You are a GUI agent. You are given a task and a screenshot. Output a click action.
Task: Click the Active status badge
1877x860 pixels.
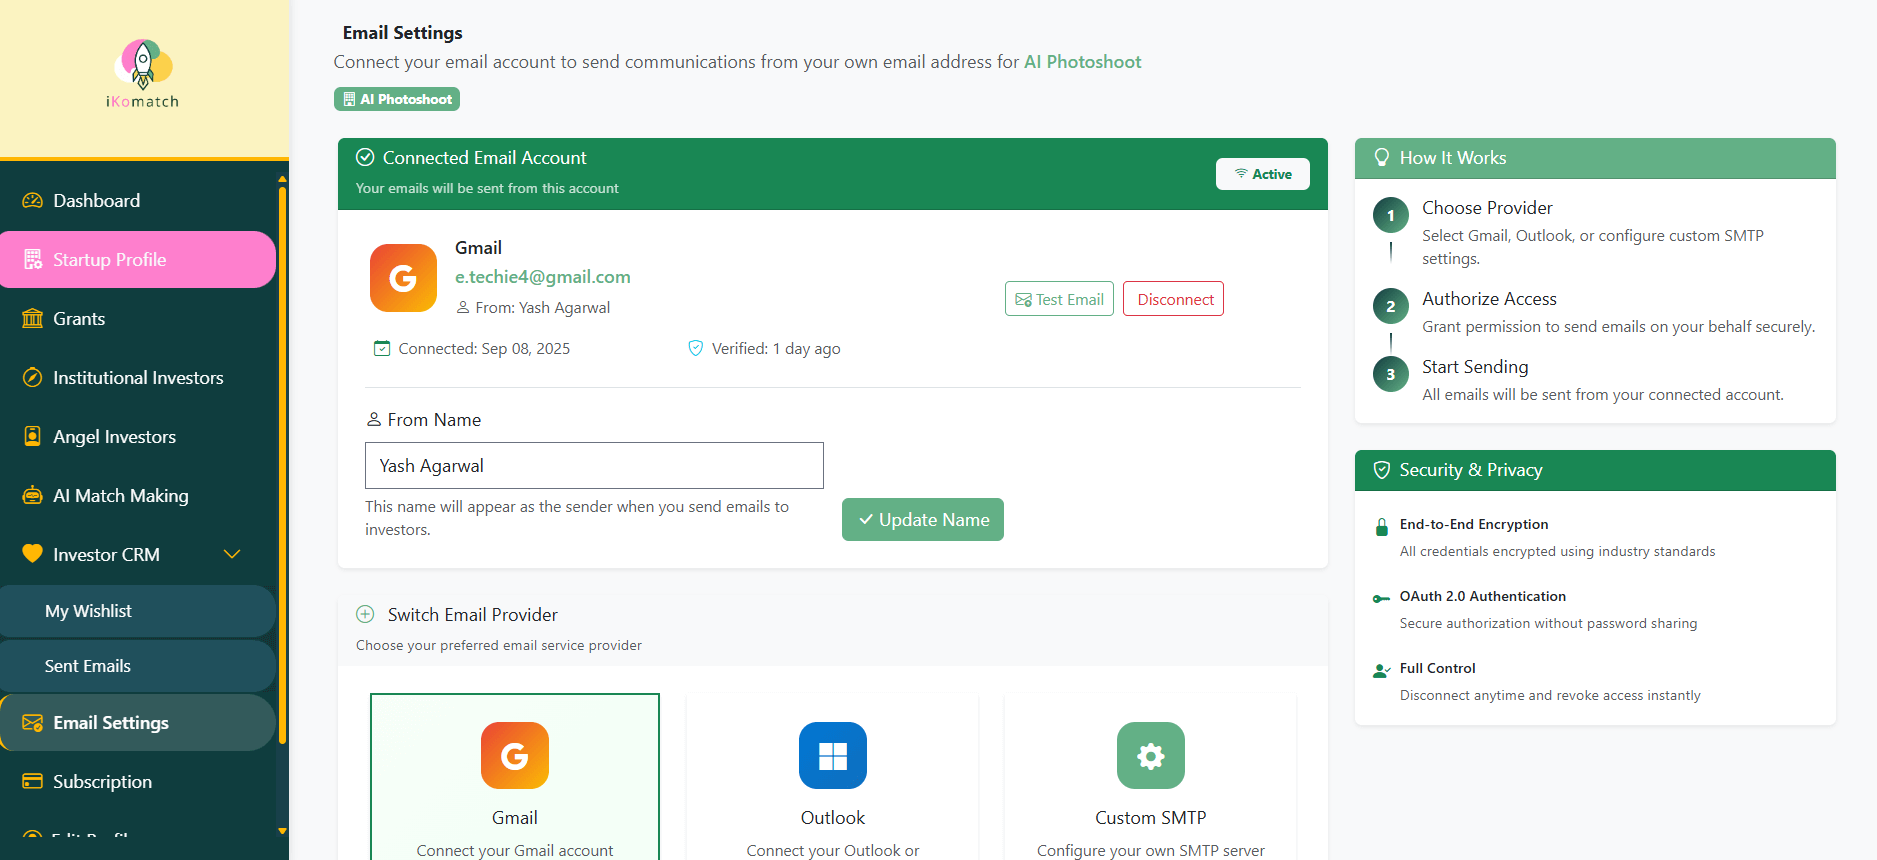pos(1263,174)
